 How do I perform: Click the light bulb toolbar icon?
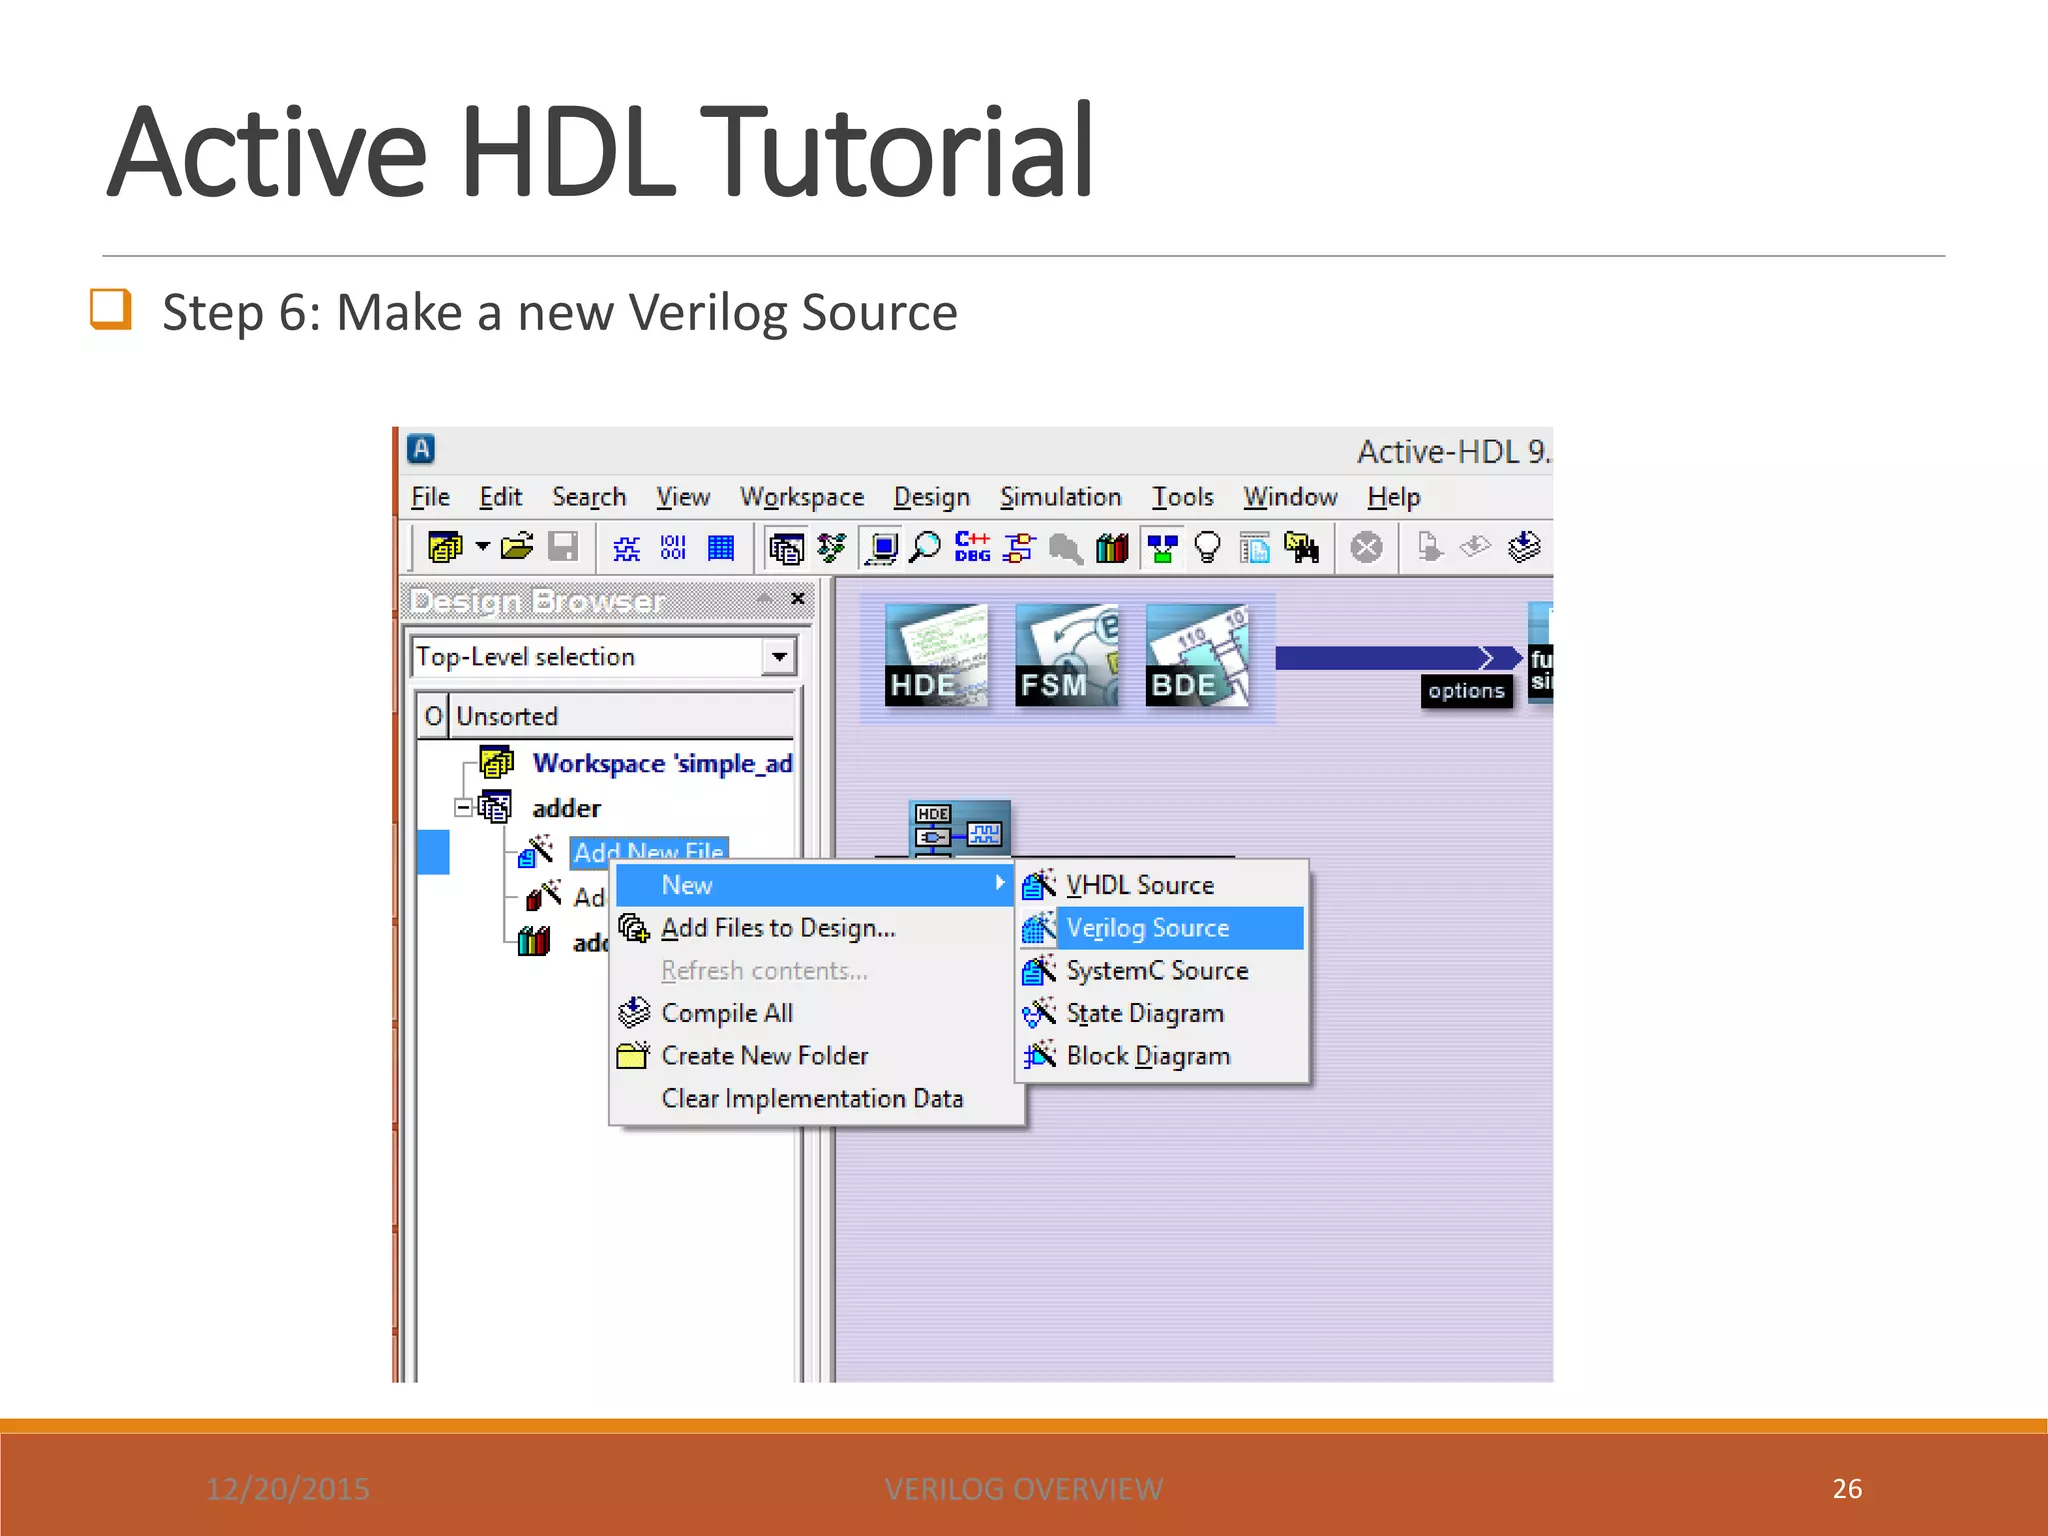[x=1208, y=548]
